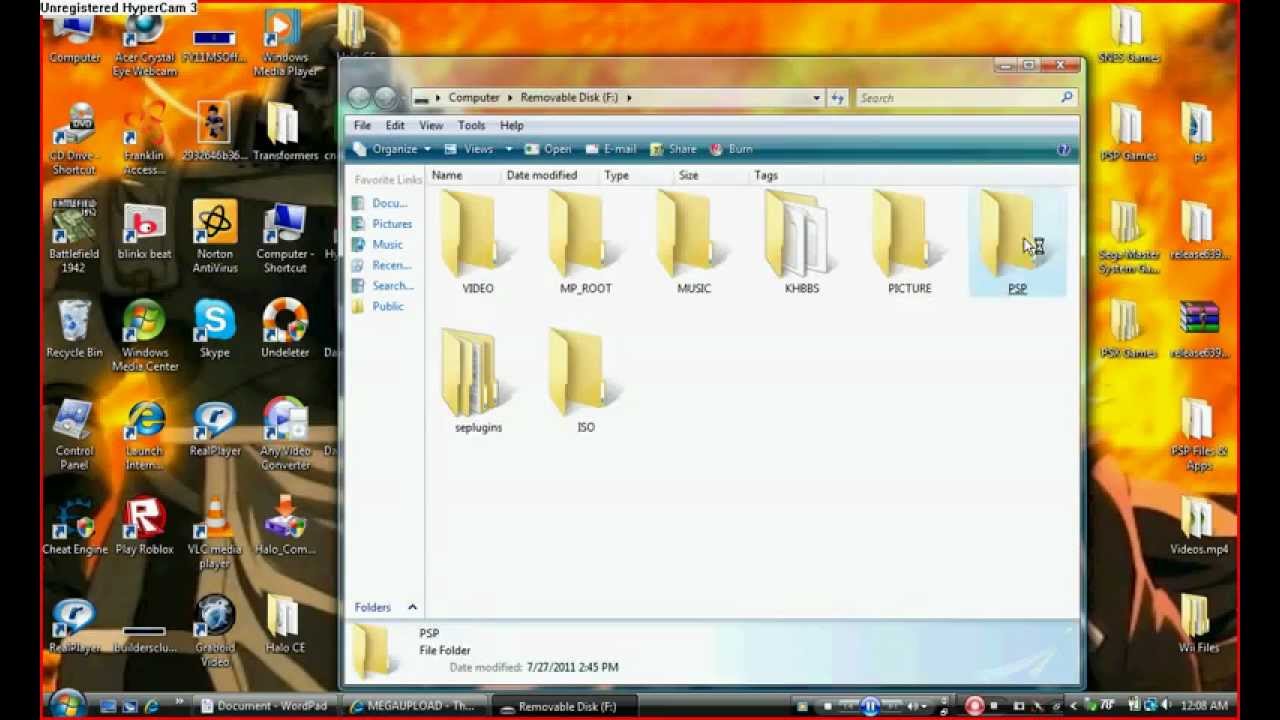Open Pictures favorite link

pyautogui.click(x=382, y=224)
